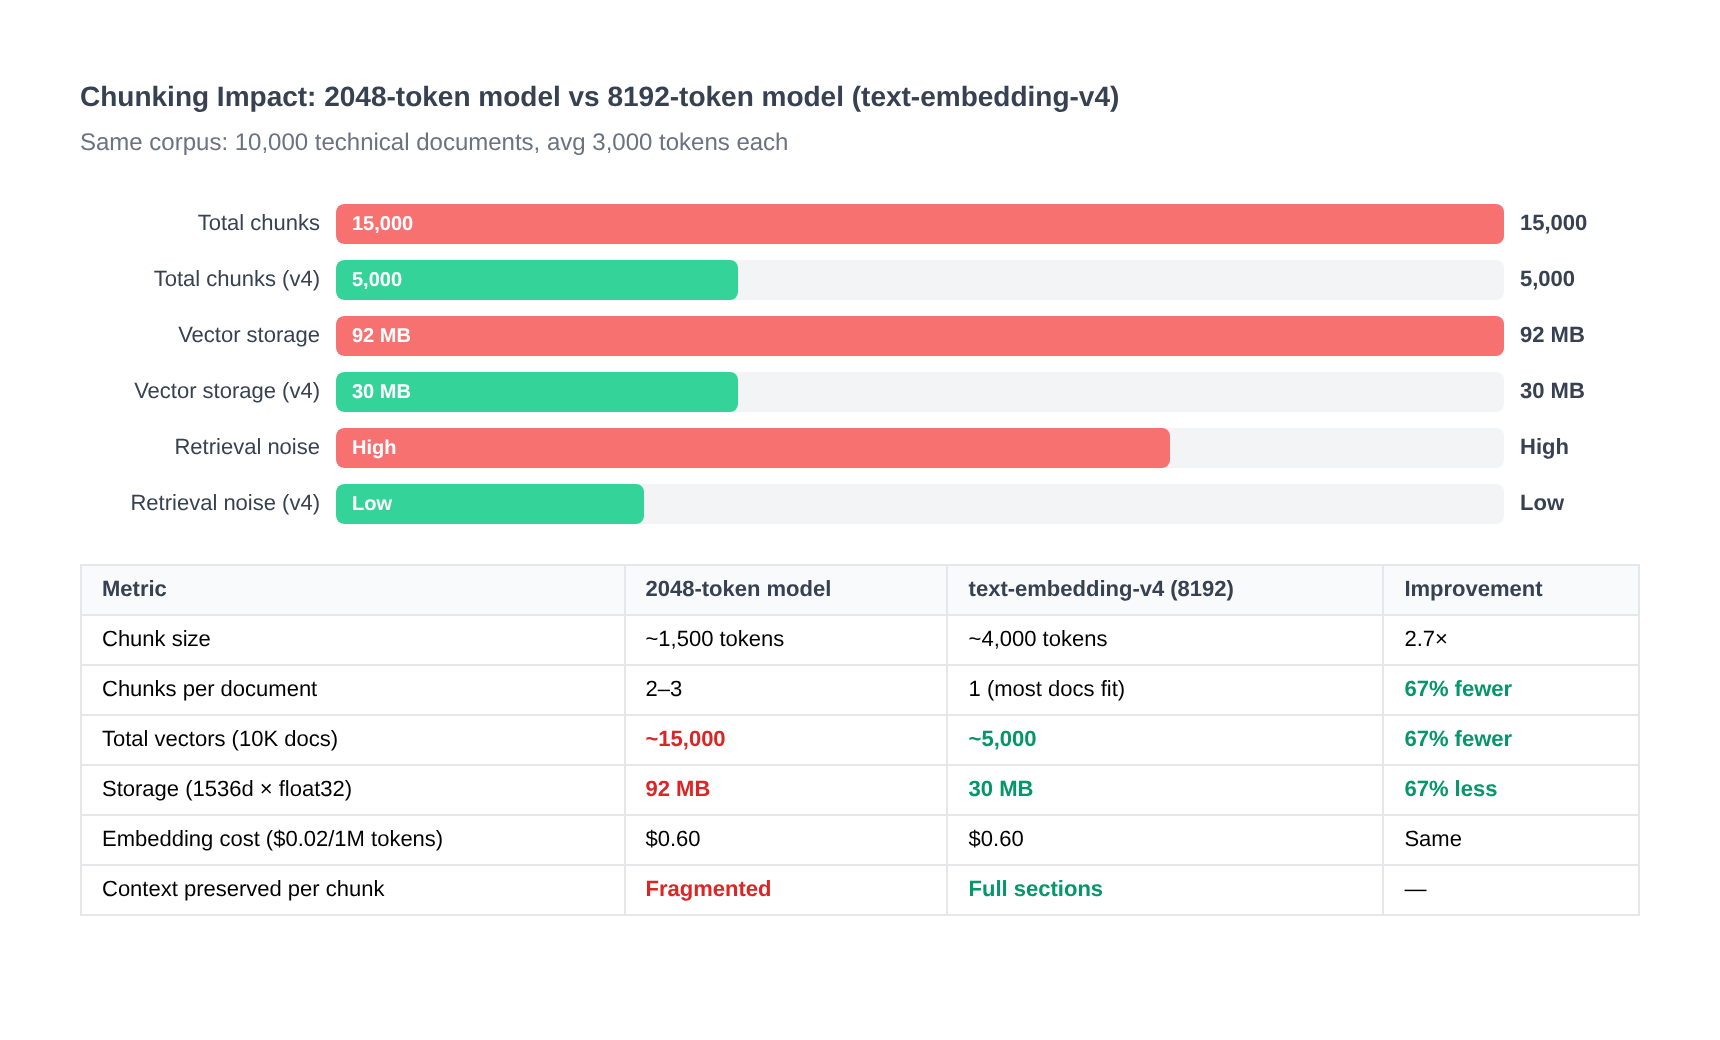The image size is (1720, 1040).
Task: Click the 'Vector storage' bar label
Action: point(249,335)
